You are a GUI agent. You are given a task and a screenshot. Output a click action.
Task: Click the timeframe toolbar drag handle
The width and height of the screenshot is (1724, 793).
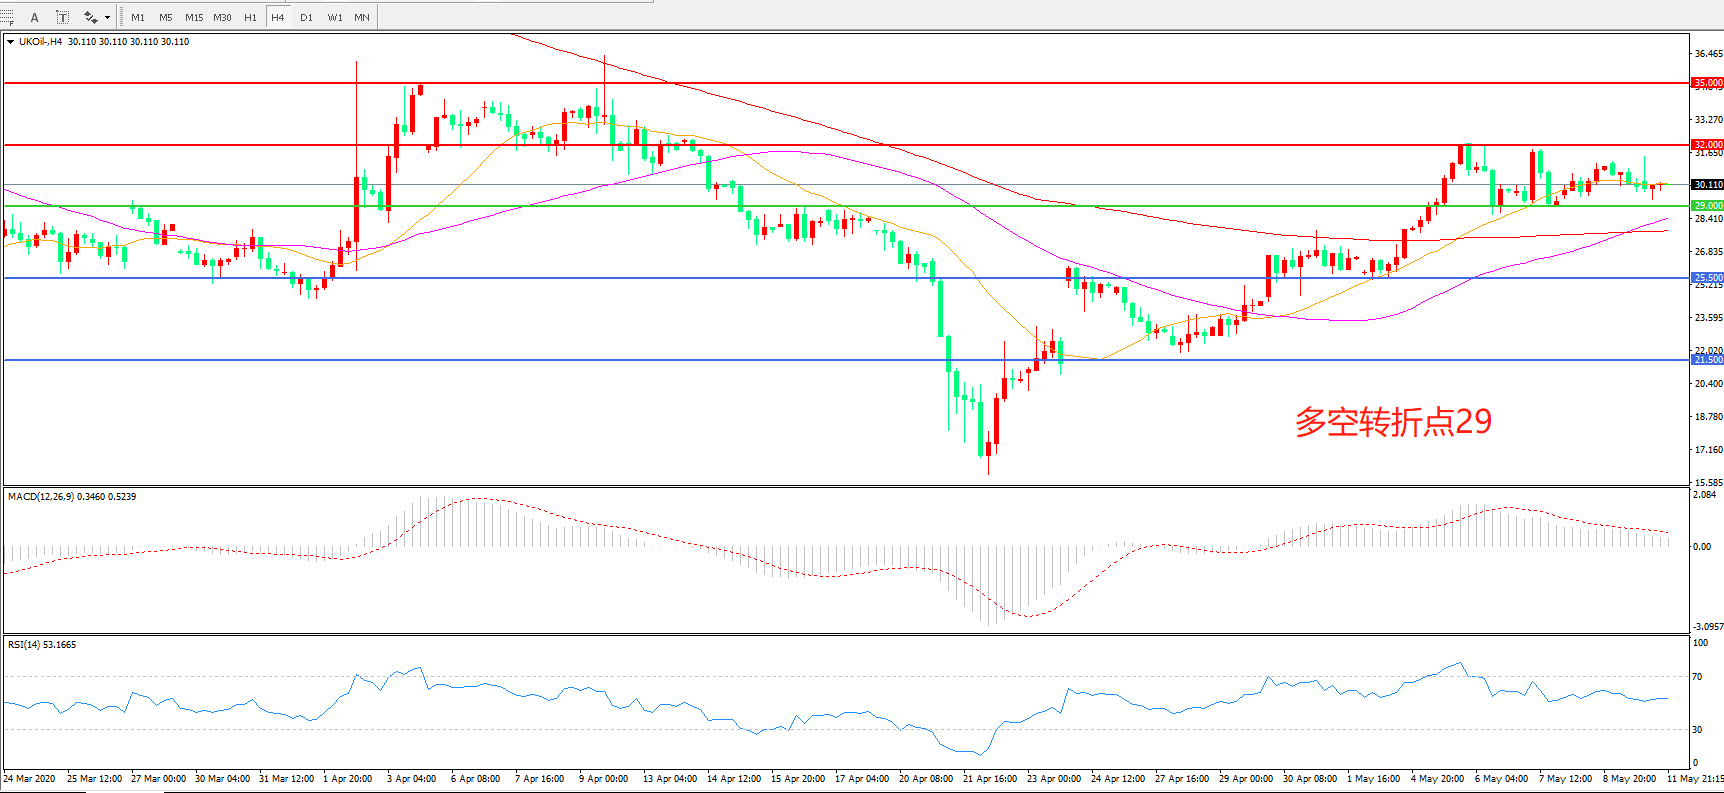pos(122,17)
